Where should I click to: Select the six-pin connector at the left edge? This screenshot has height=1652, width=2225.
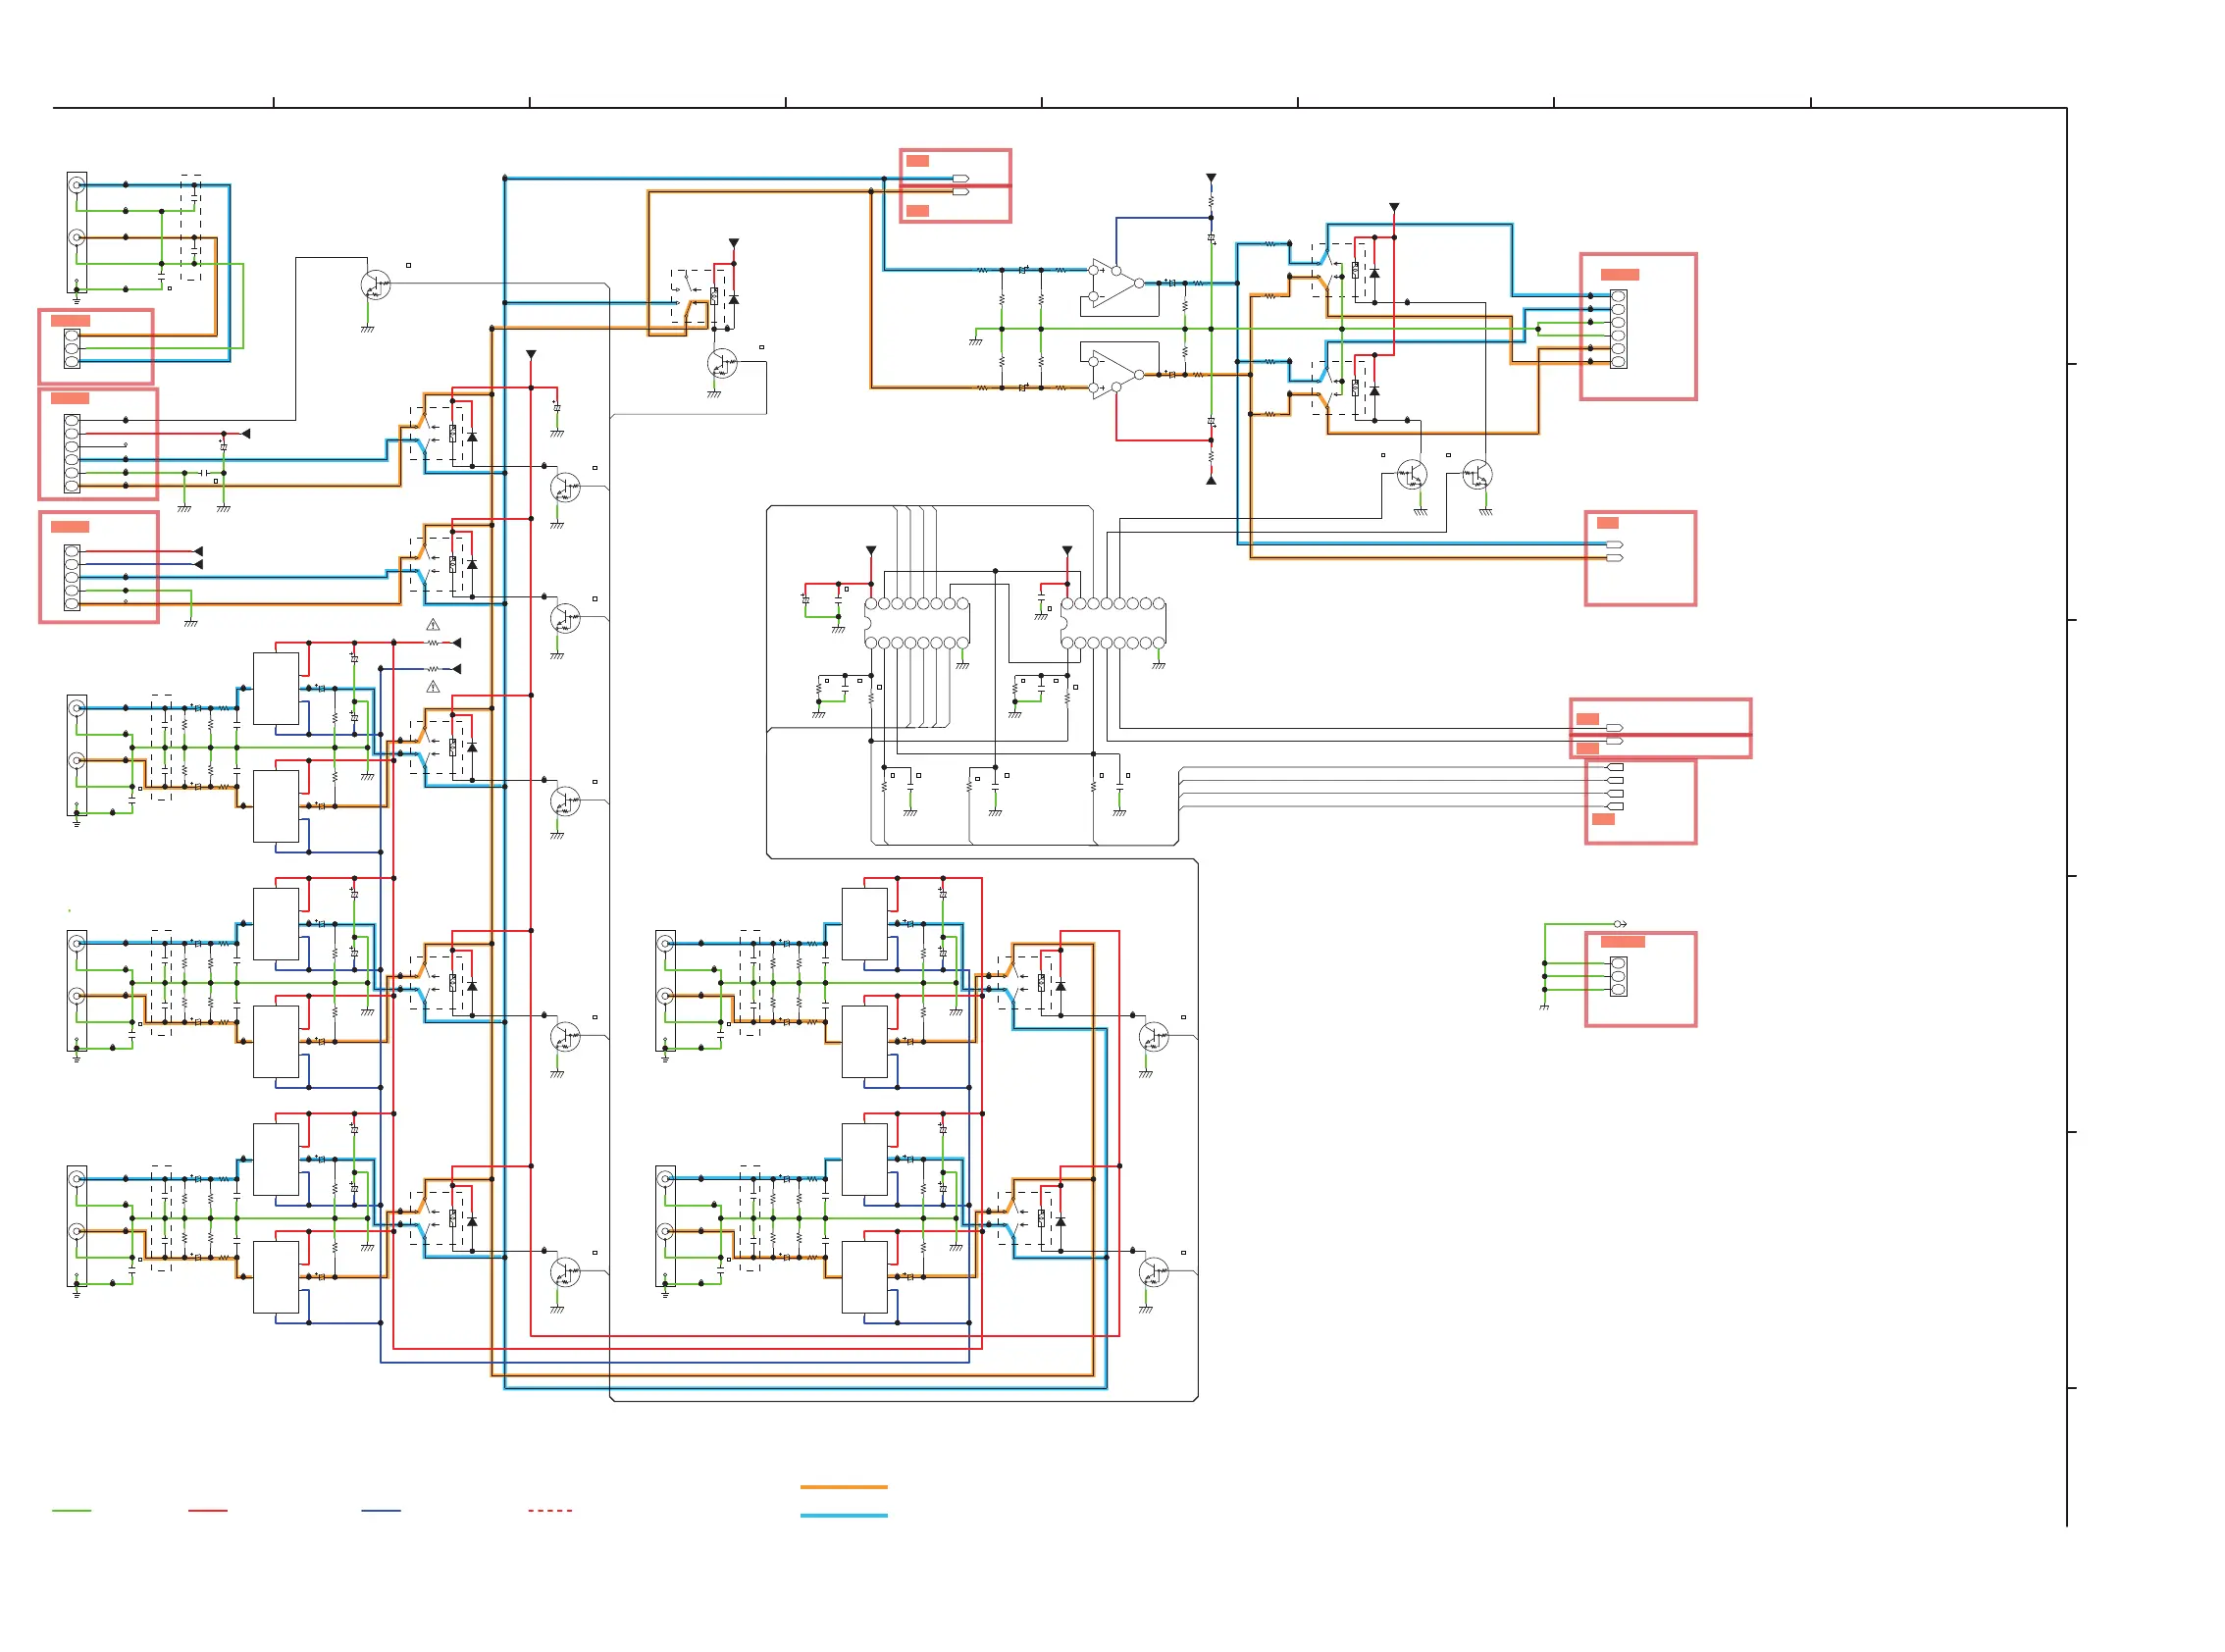pyautogui.click(x=72, y=453)
